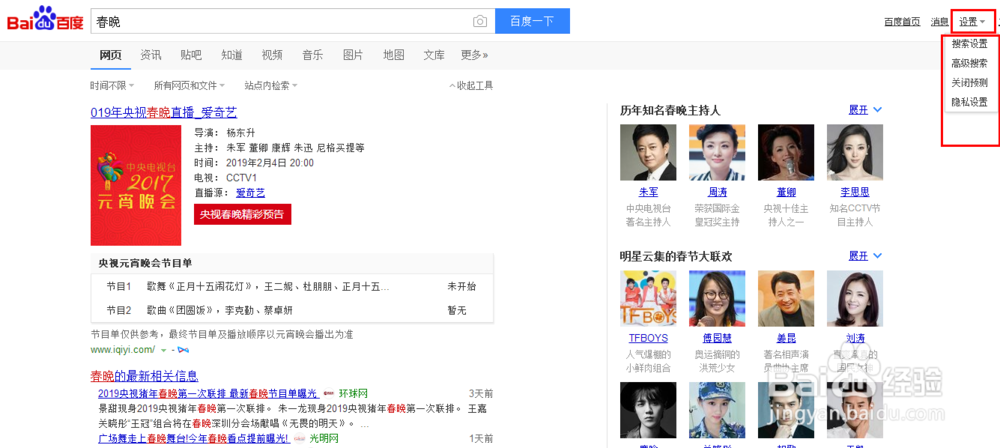Open 李思思 name link
This screenshot has width=1000, height=448.
coord(855,192)
